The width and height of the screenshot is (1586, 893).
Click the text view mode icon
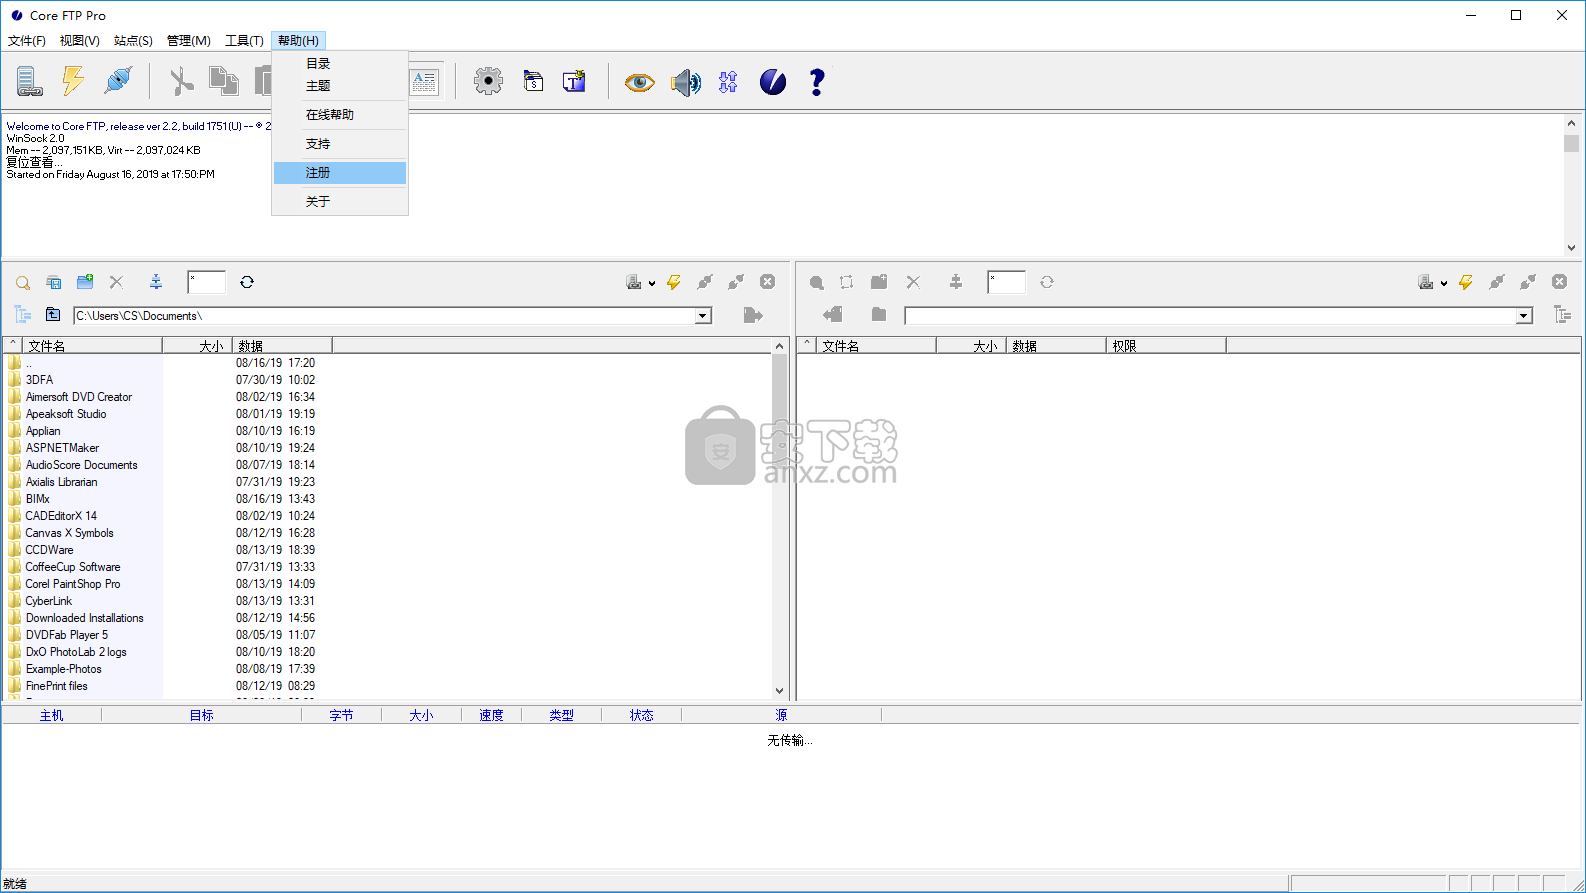tap(424, 82)
